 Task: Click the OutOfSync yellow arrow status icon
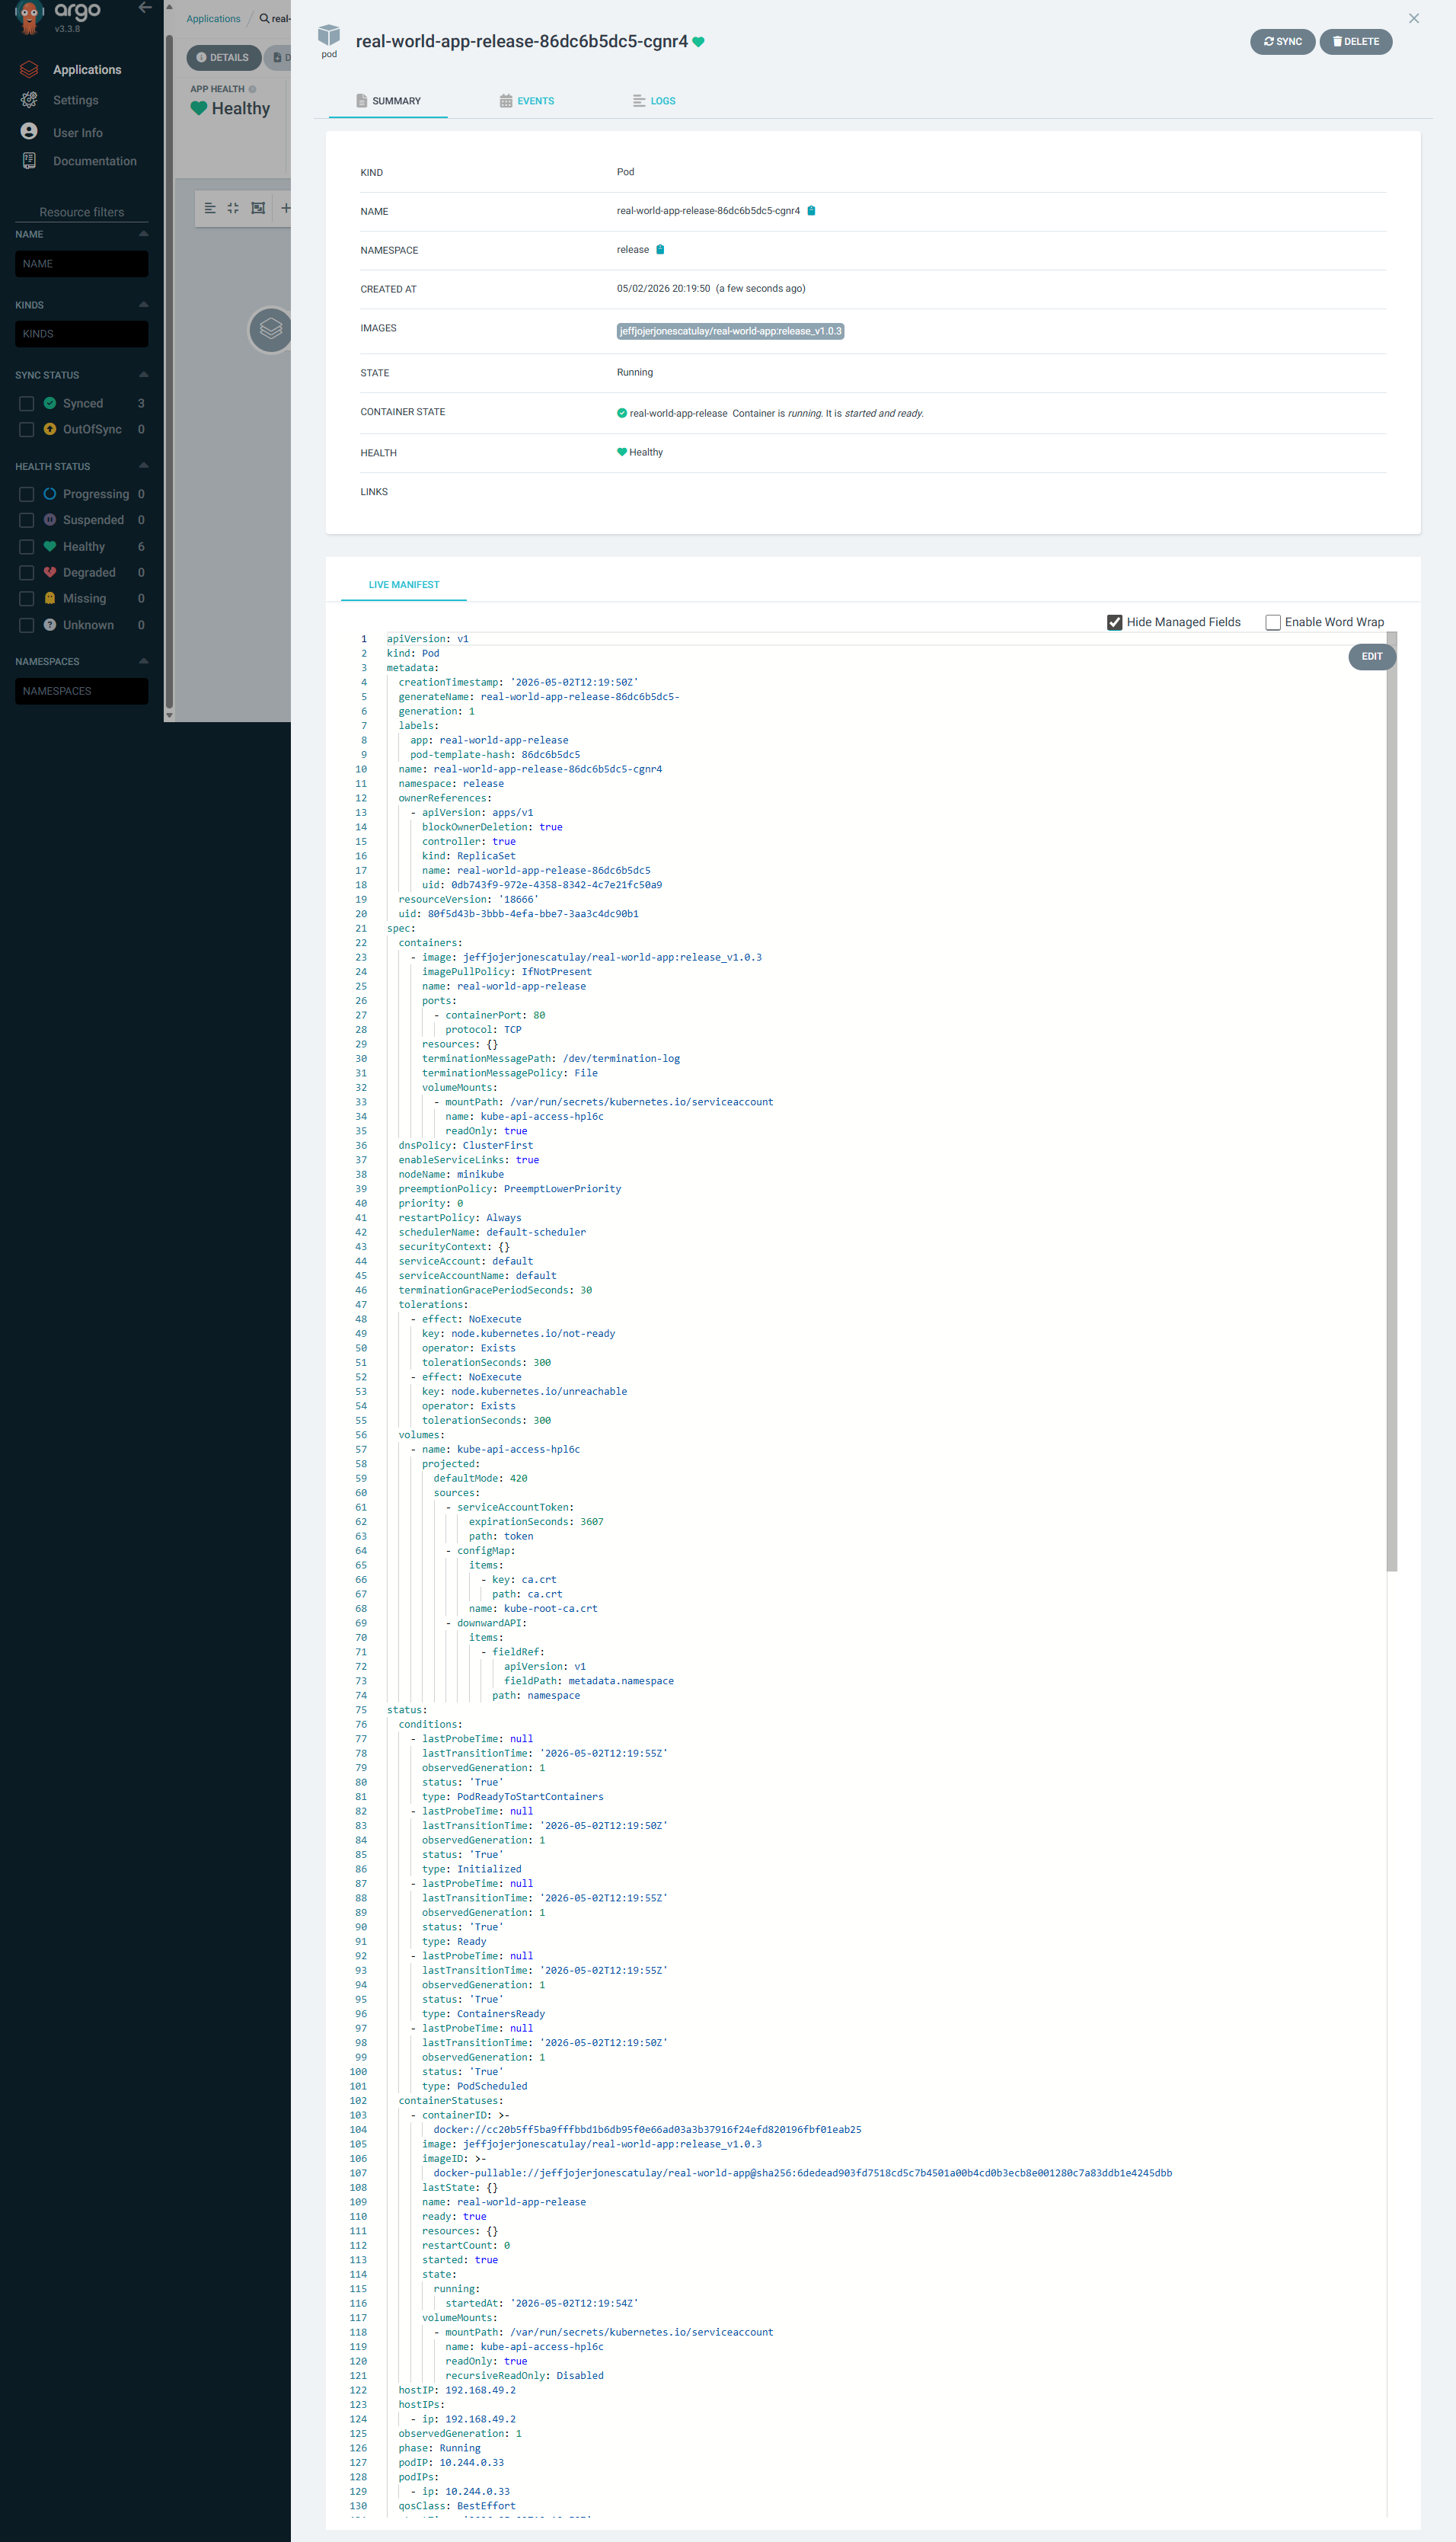[x=50, y=429]
